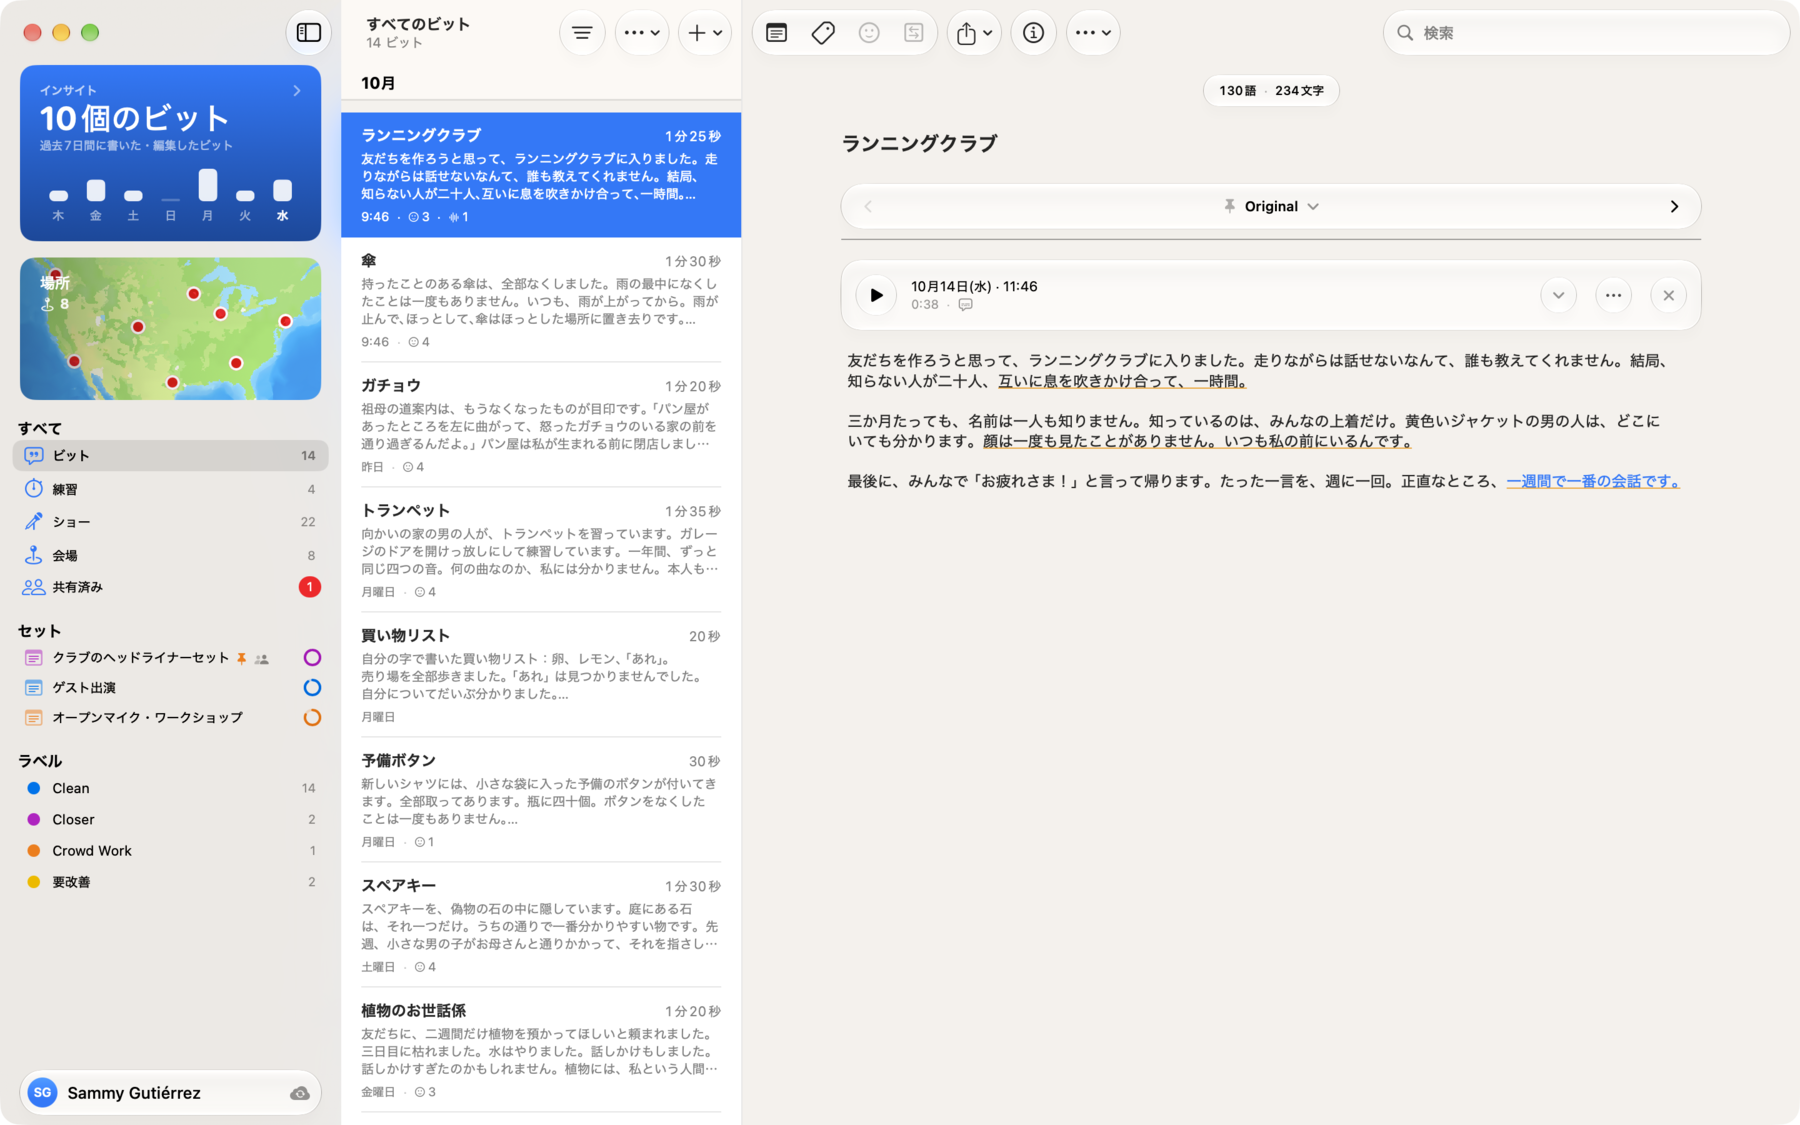
Task: Go to next version arrow
Action: (x=1674, y=207)
